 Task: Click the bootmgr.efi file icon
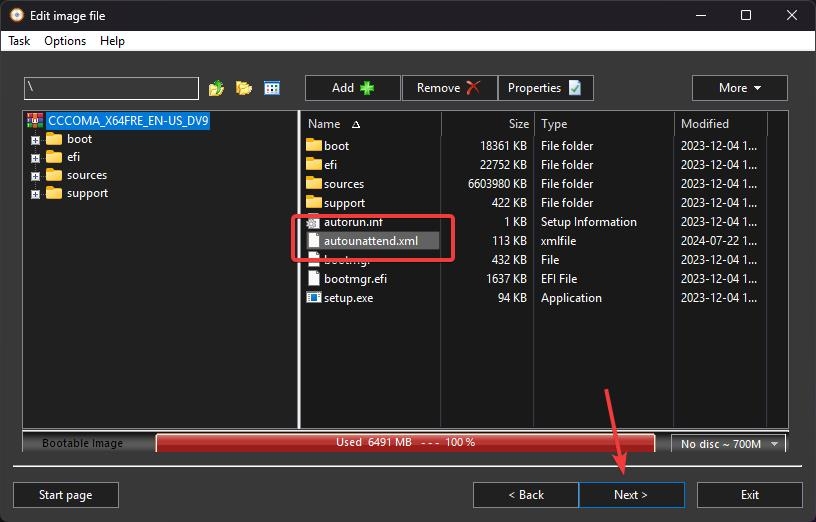tap(314, 278)
